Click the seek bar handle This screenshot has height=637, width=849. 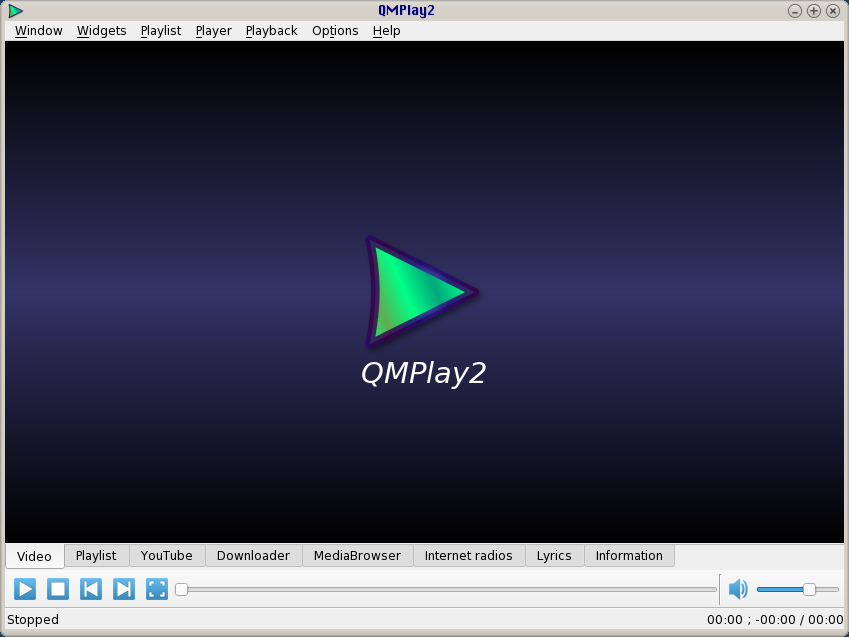coord(181,589)
